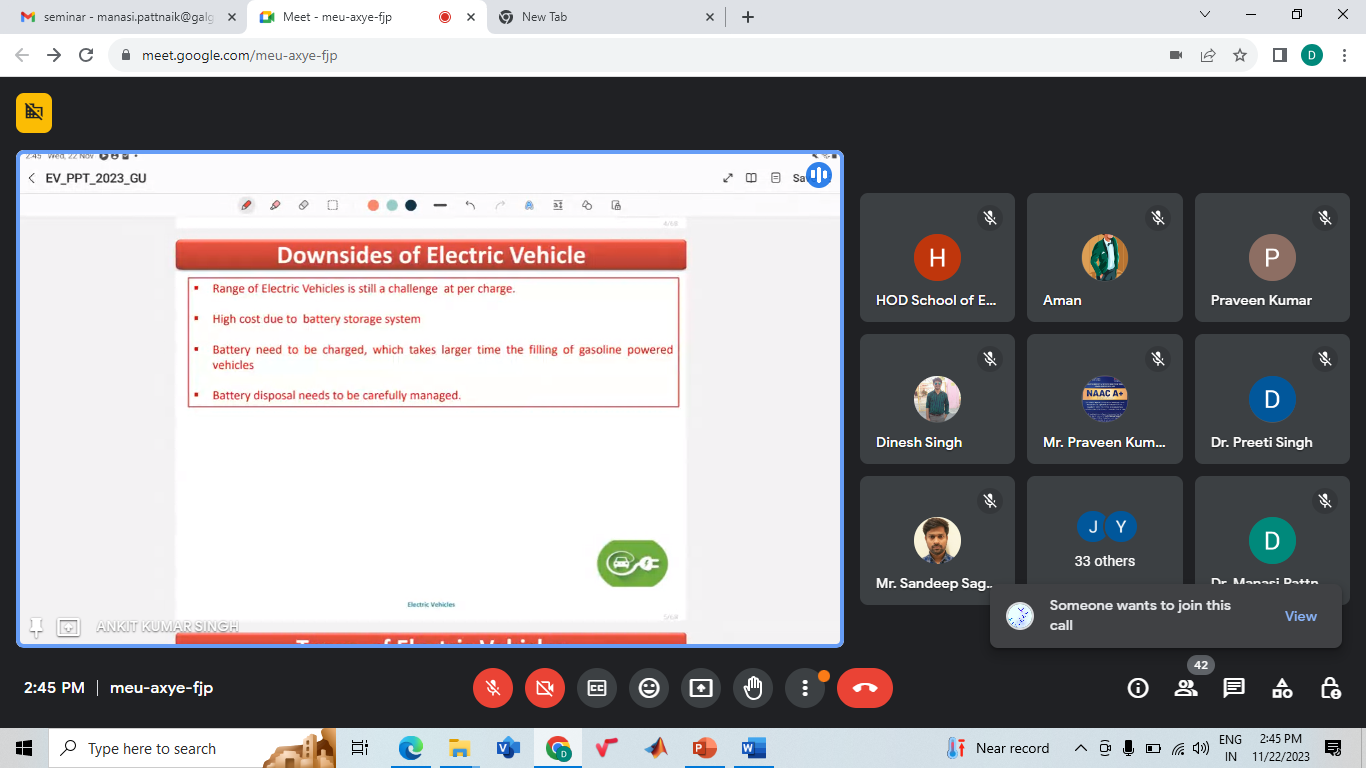Click the raise hand button
Image resolution: width=1366 pixels, height=768 pixels.
[x=753, y=688]
